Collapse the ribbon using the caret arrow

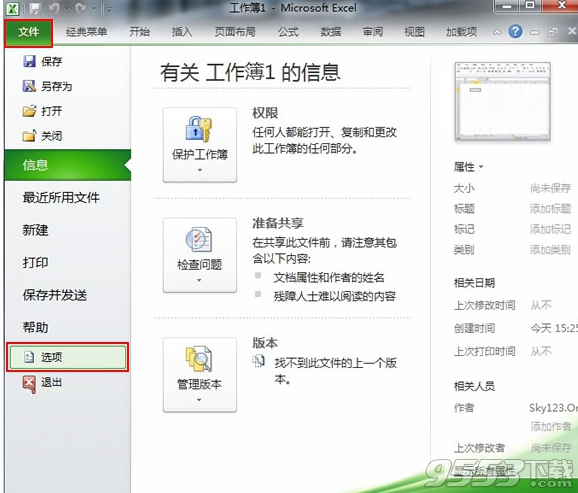coord(497,32)
